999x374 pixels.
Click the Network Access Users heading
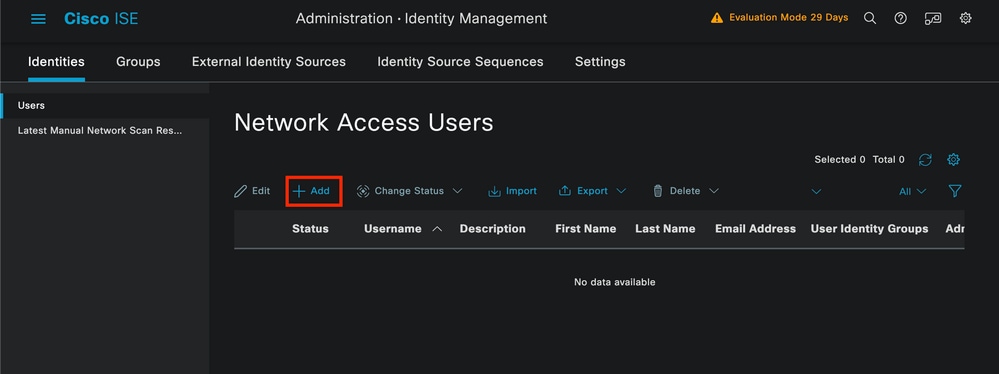point(364,122)
